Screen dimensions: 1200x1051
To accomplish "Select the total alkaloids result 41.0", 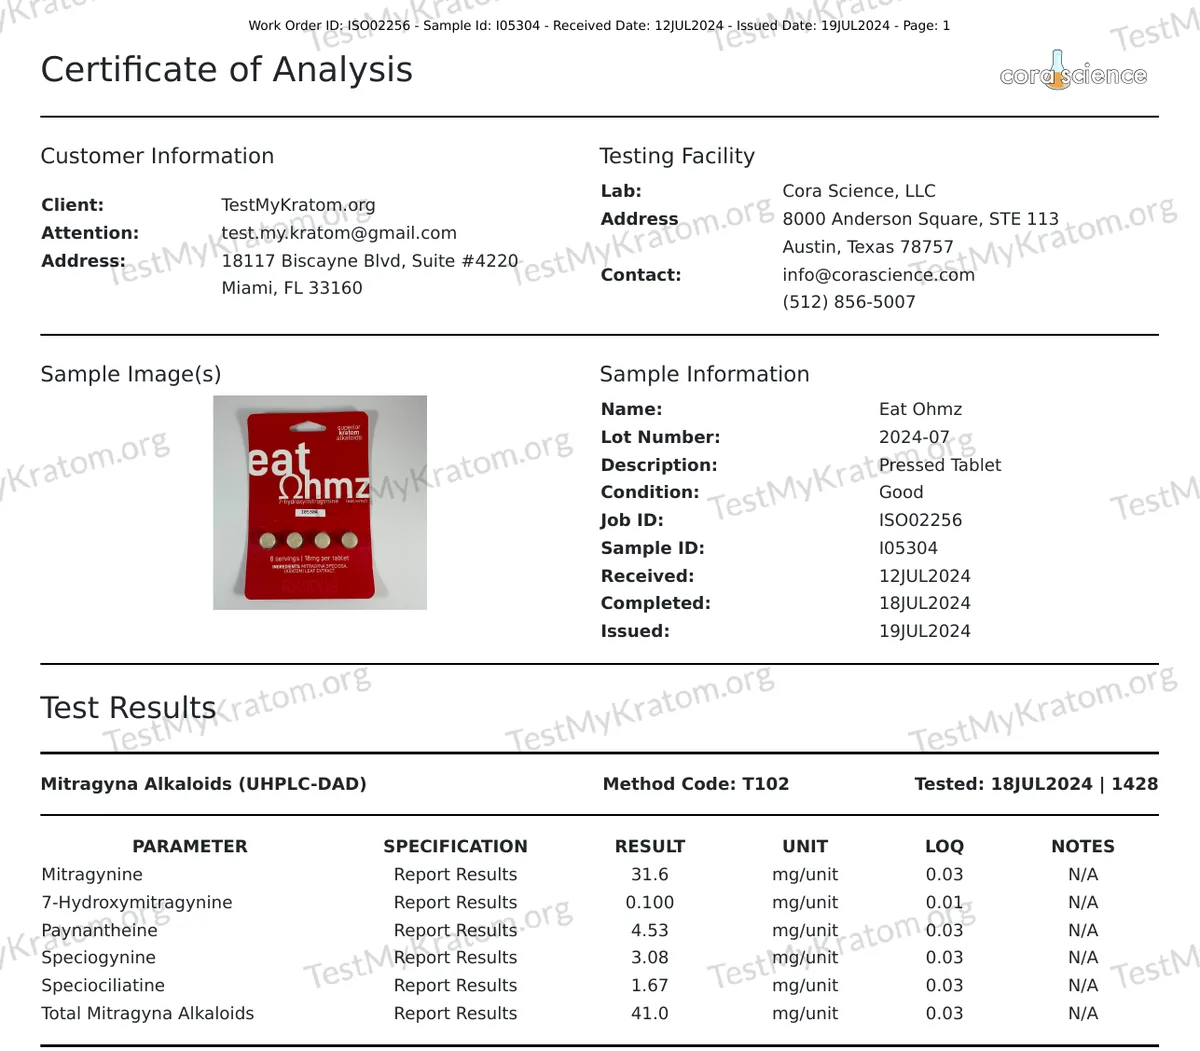I will coord(650,1013).
